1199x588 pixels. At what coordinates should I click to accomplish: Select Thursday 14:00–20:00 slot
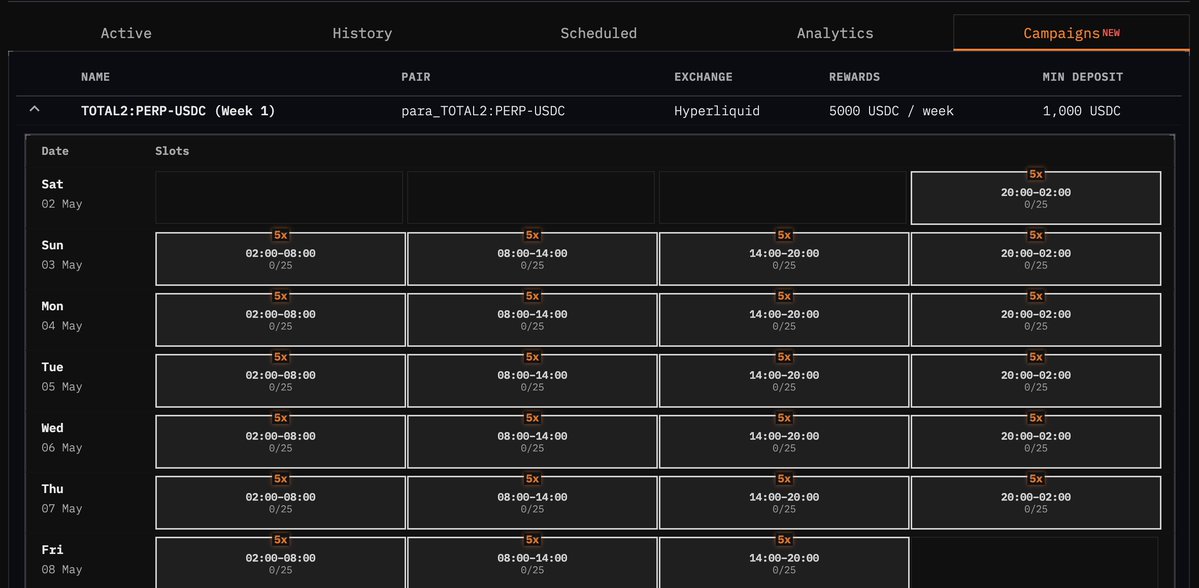(x=784, y=502)
